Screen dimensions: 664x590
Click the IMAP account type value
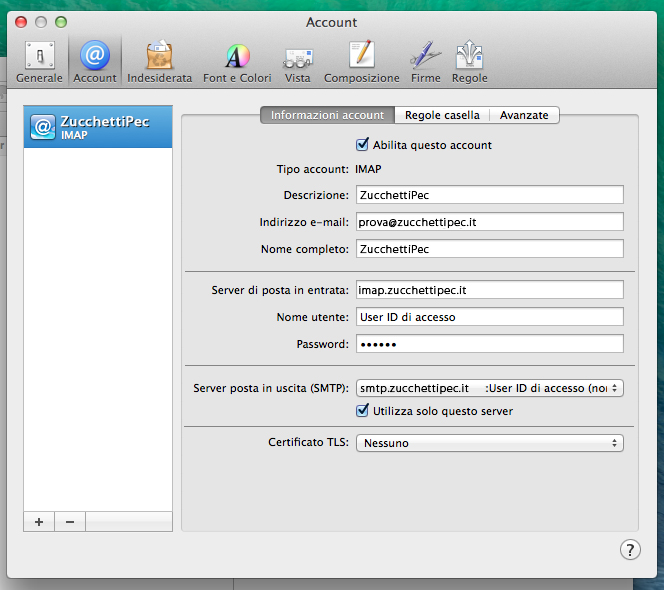pos(368,169)
